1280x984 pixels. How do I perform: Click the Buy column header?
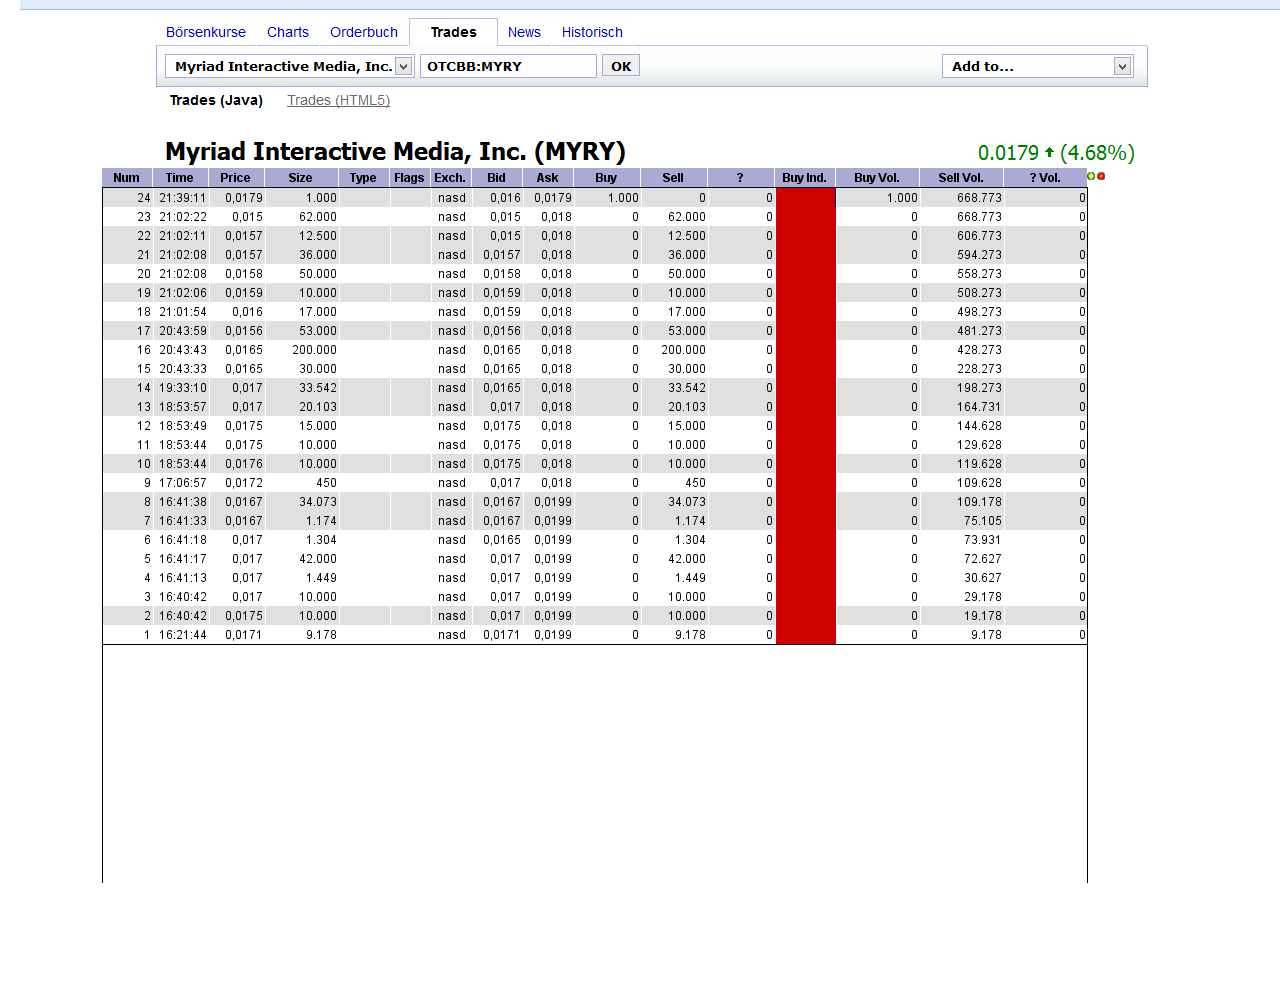pyautogui.click(x=606, y=178)
